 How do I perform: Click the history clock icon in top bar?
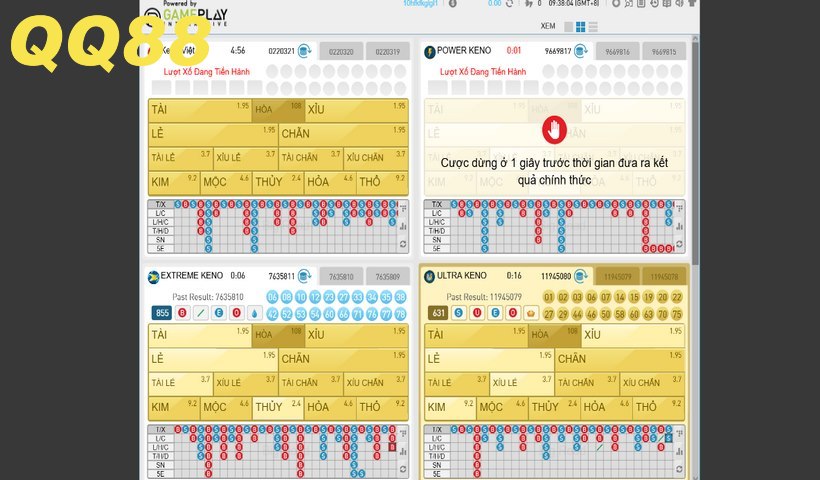click(655, 3)
